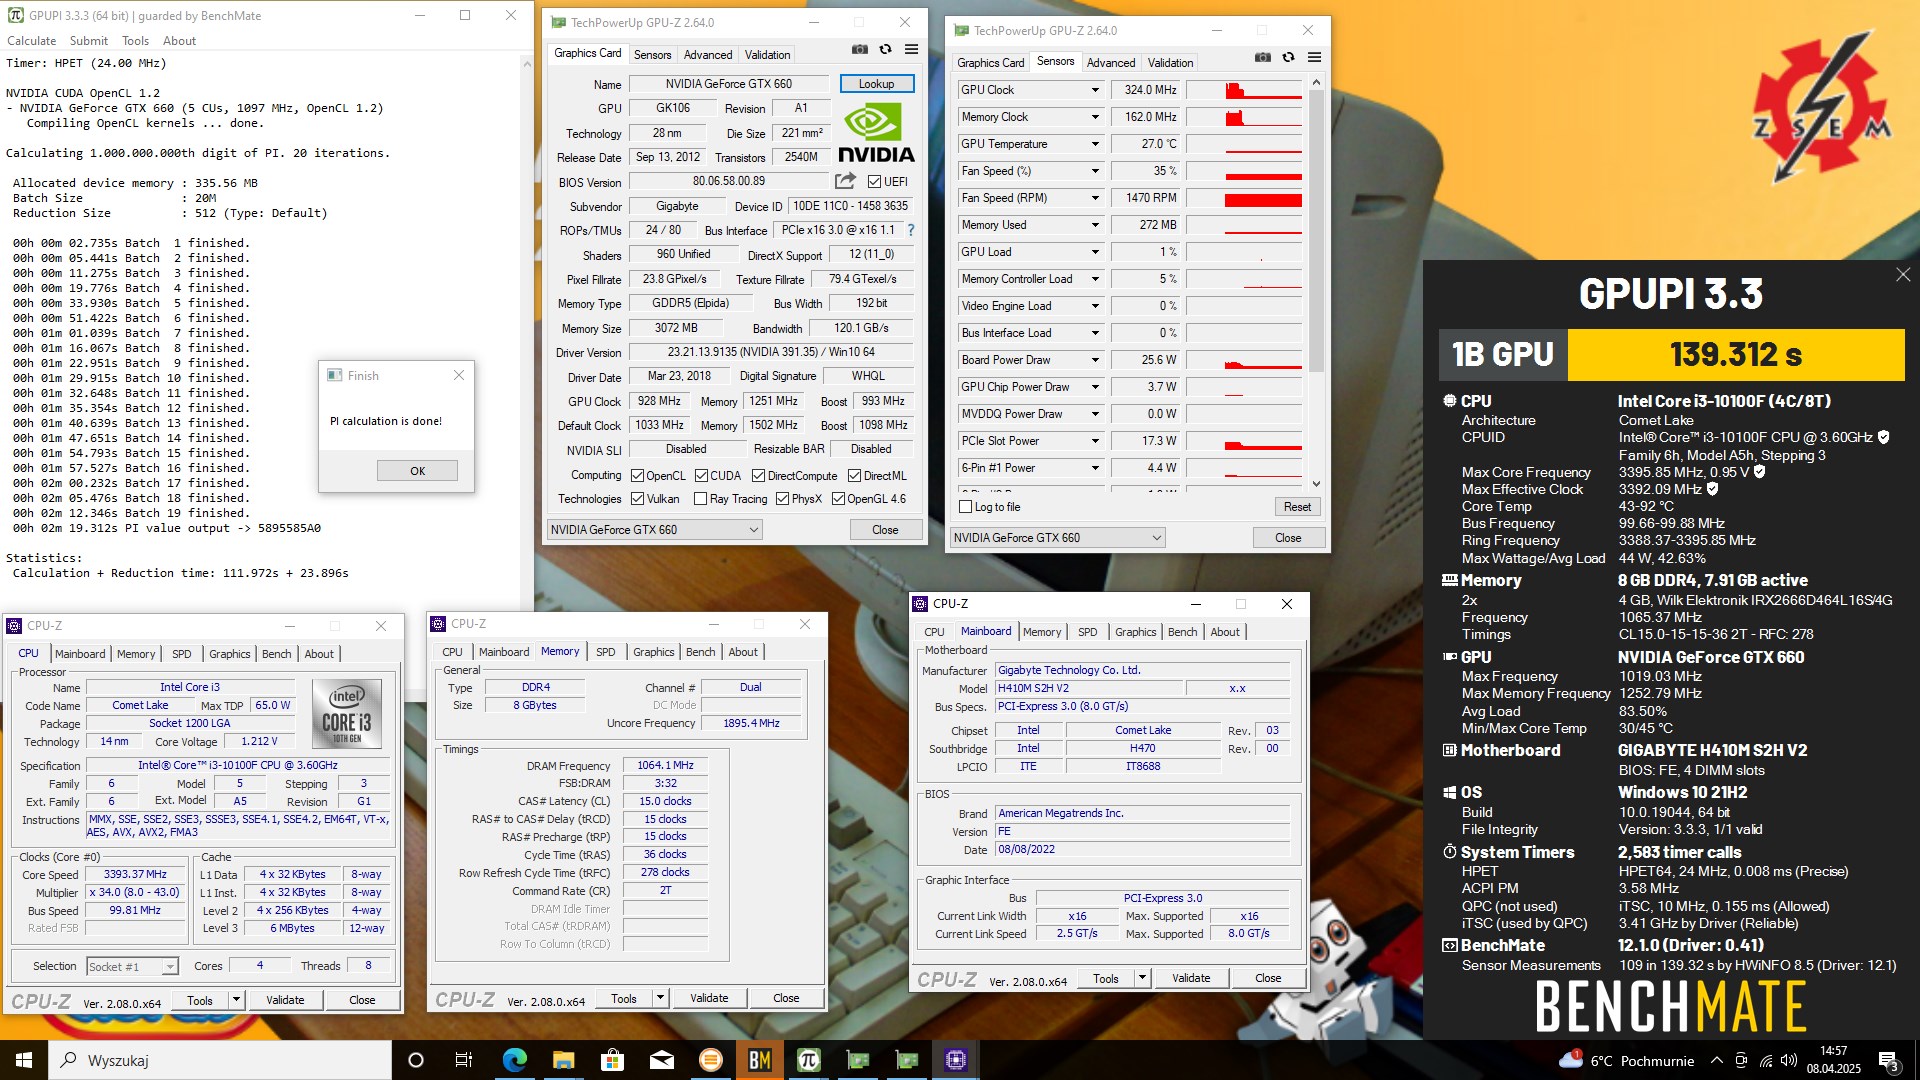
Task: Open Mail app from taskbar
Action: pos(661,1060)
